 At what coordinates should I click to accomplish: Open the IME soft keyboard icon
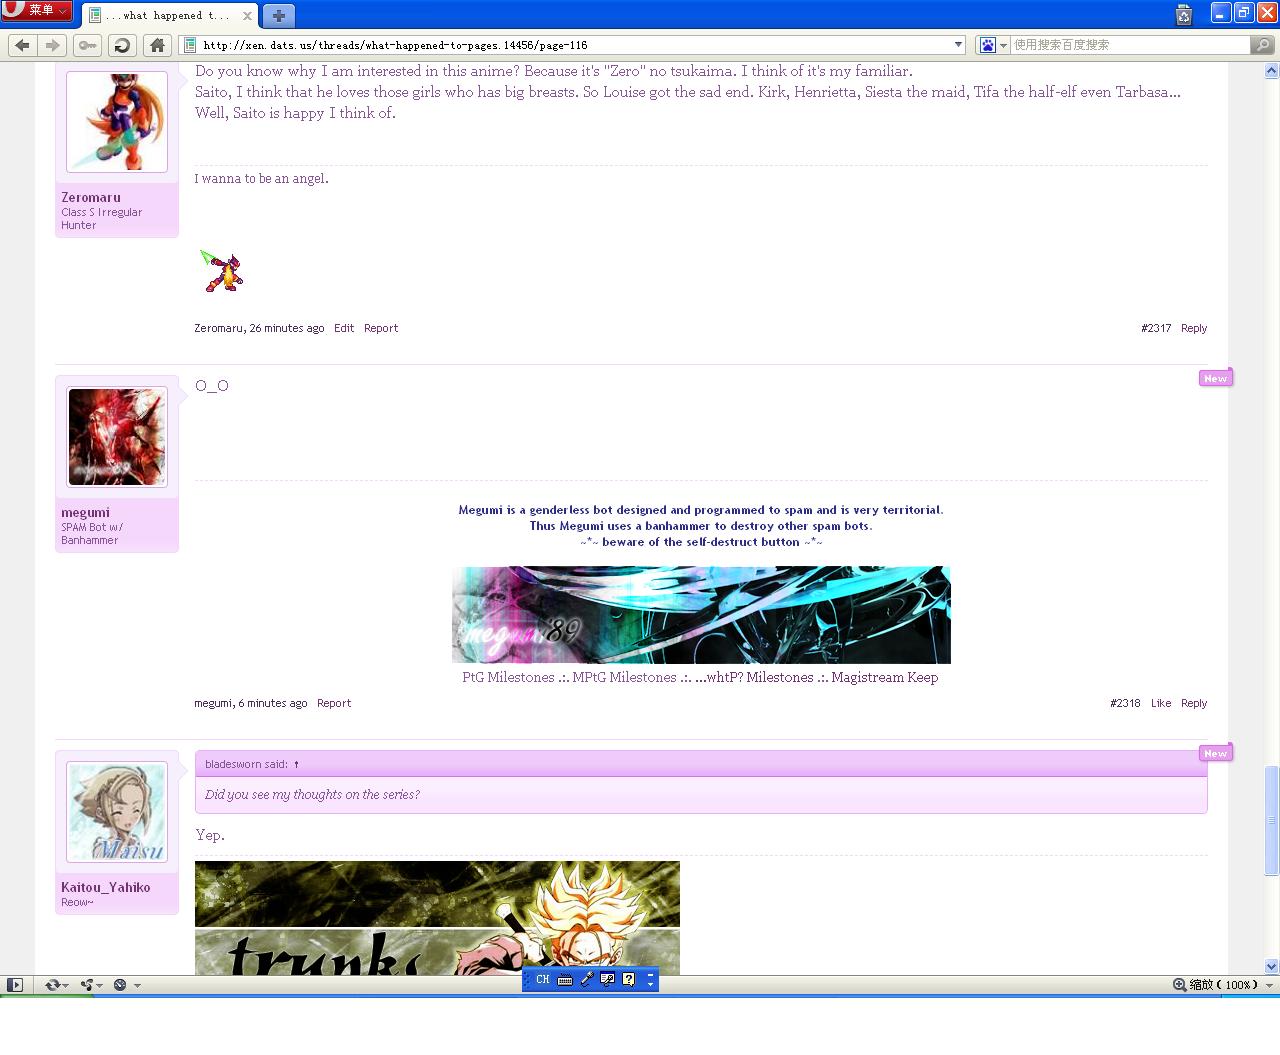coord(565,980)
